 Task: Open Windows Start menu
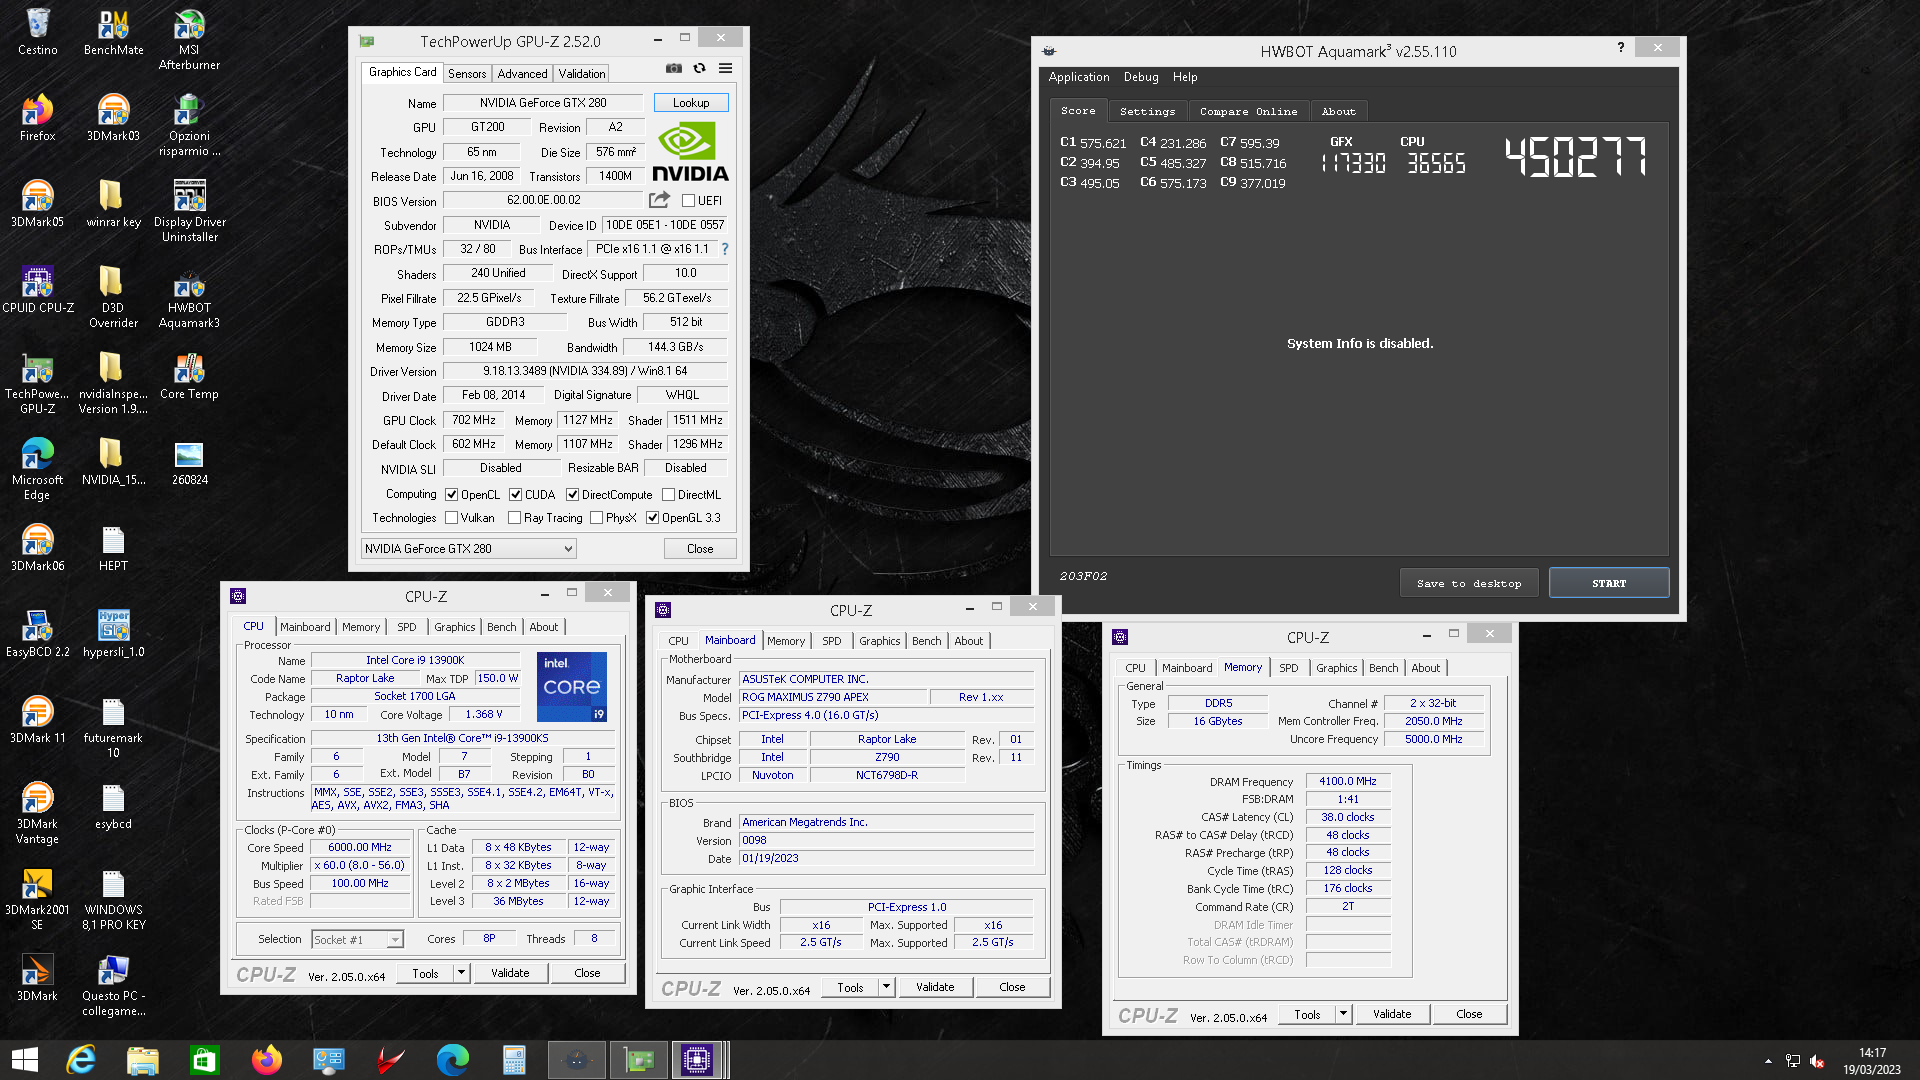25,1060
